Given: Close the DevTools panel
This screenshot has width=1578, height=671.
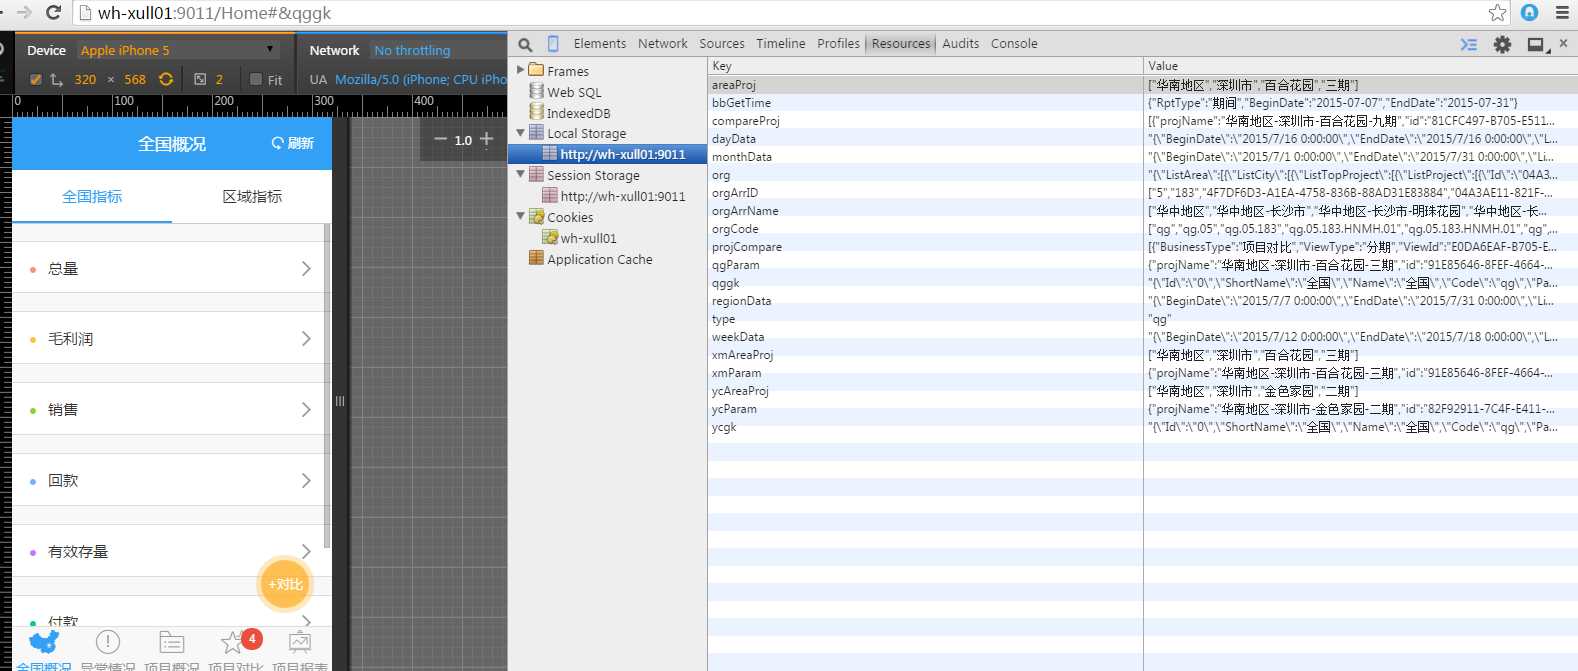Looking at the screenshot, I should 1563,43.
